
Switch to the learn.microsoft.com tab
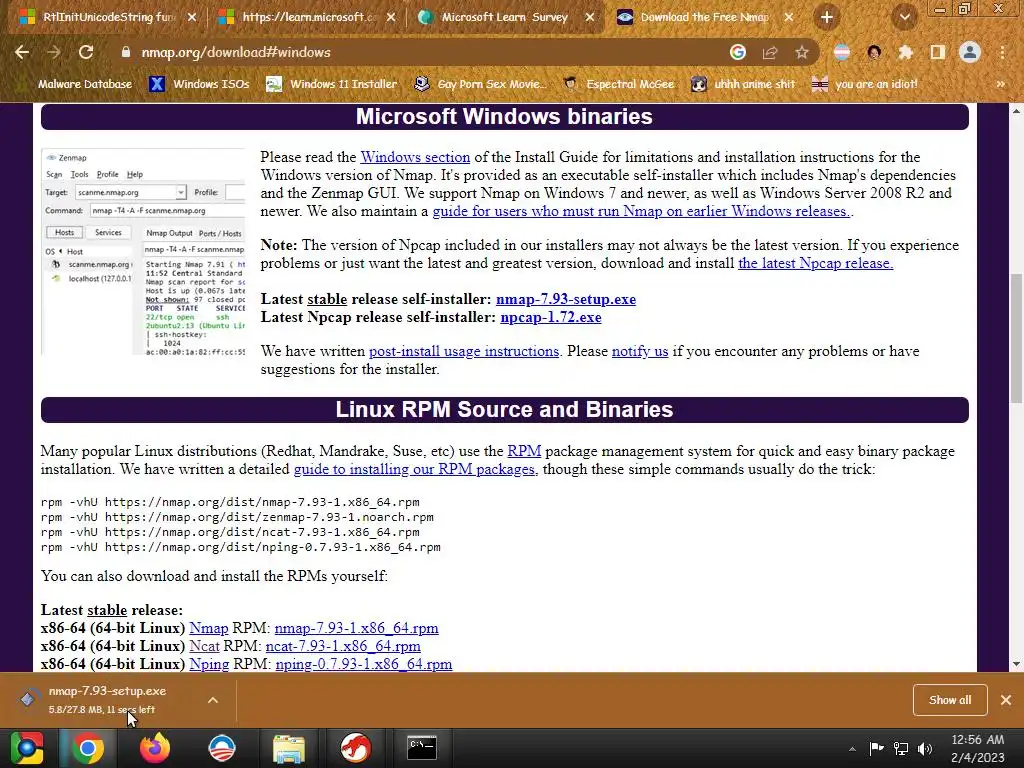(x=307, y=18)
